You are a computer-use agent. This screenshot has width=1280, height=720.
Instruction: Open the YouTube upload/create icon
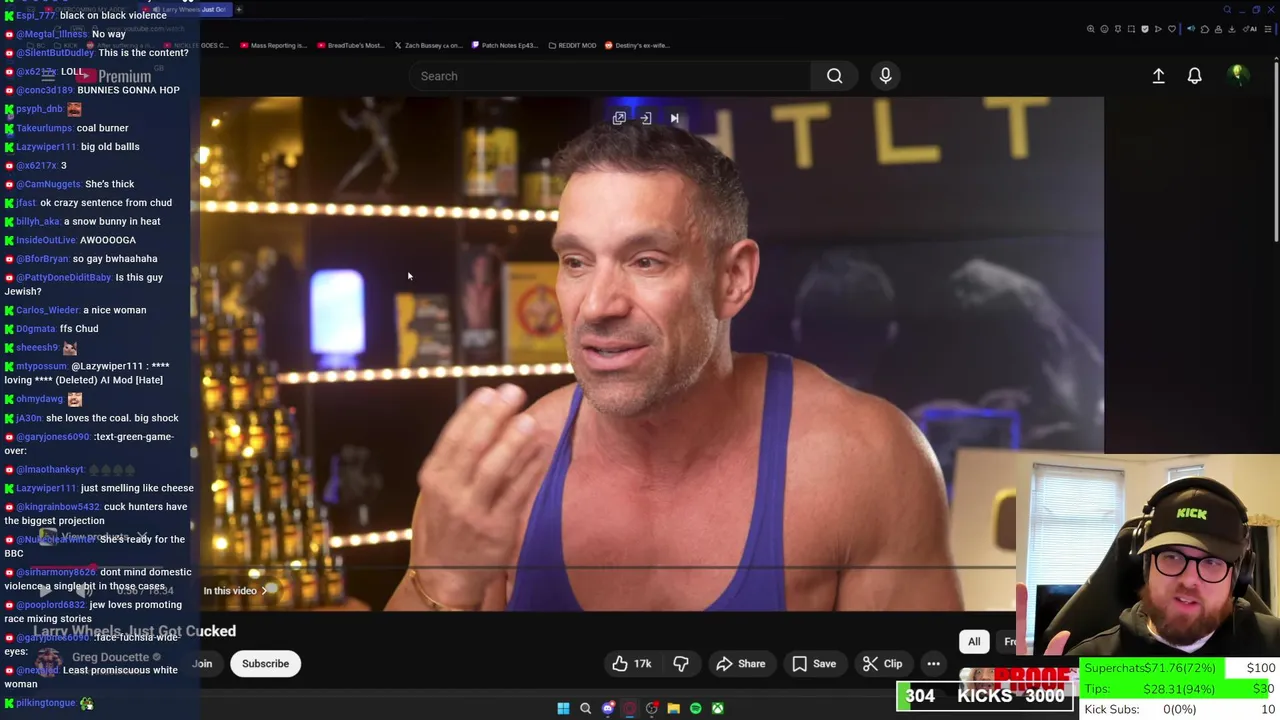point(1158,76)
